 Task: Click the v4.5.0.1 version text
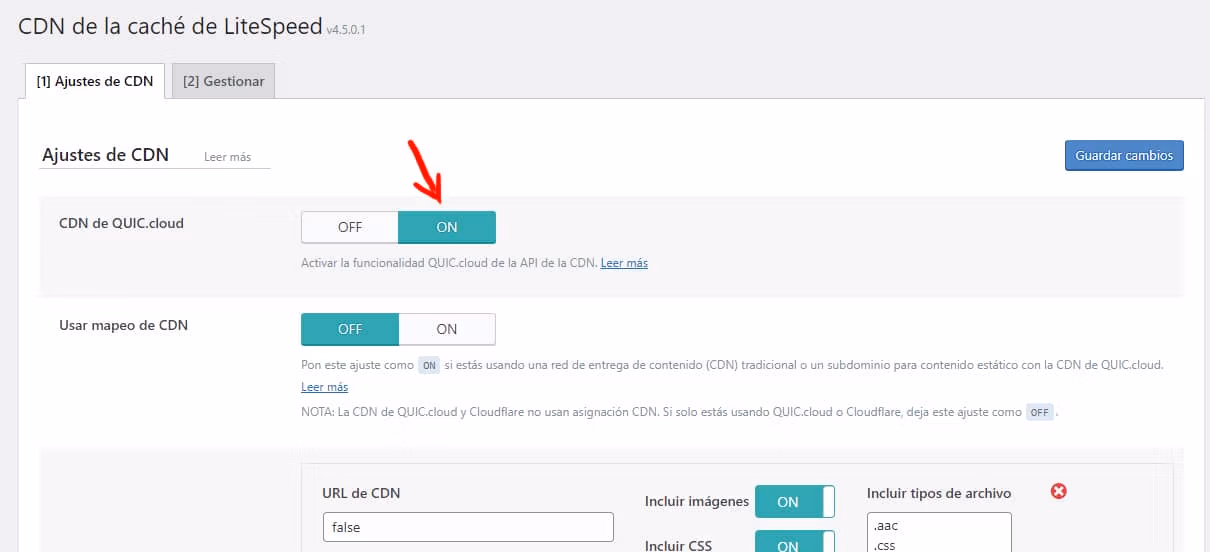click(x=346, y=31)
